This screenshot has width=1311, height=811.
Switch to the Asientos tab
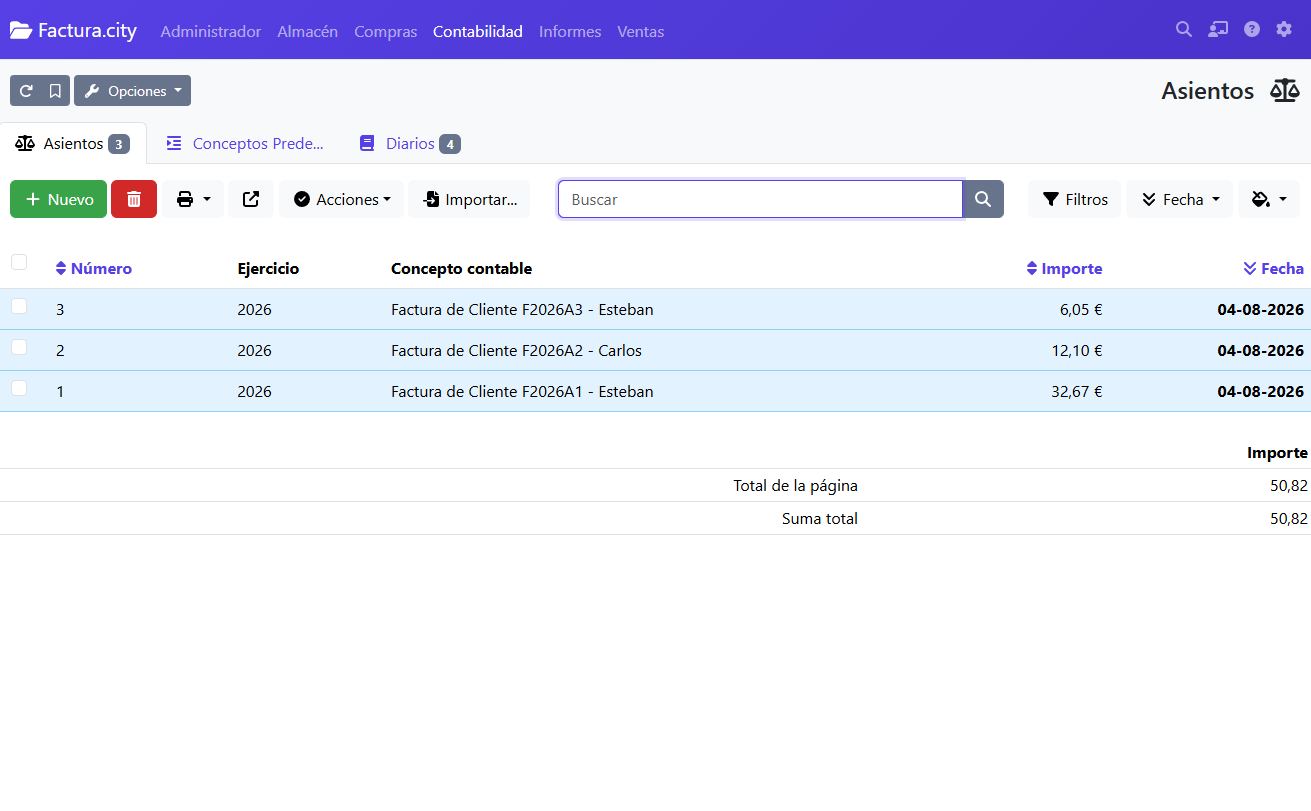73,143
